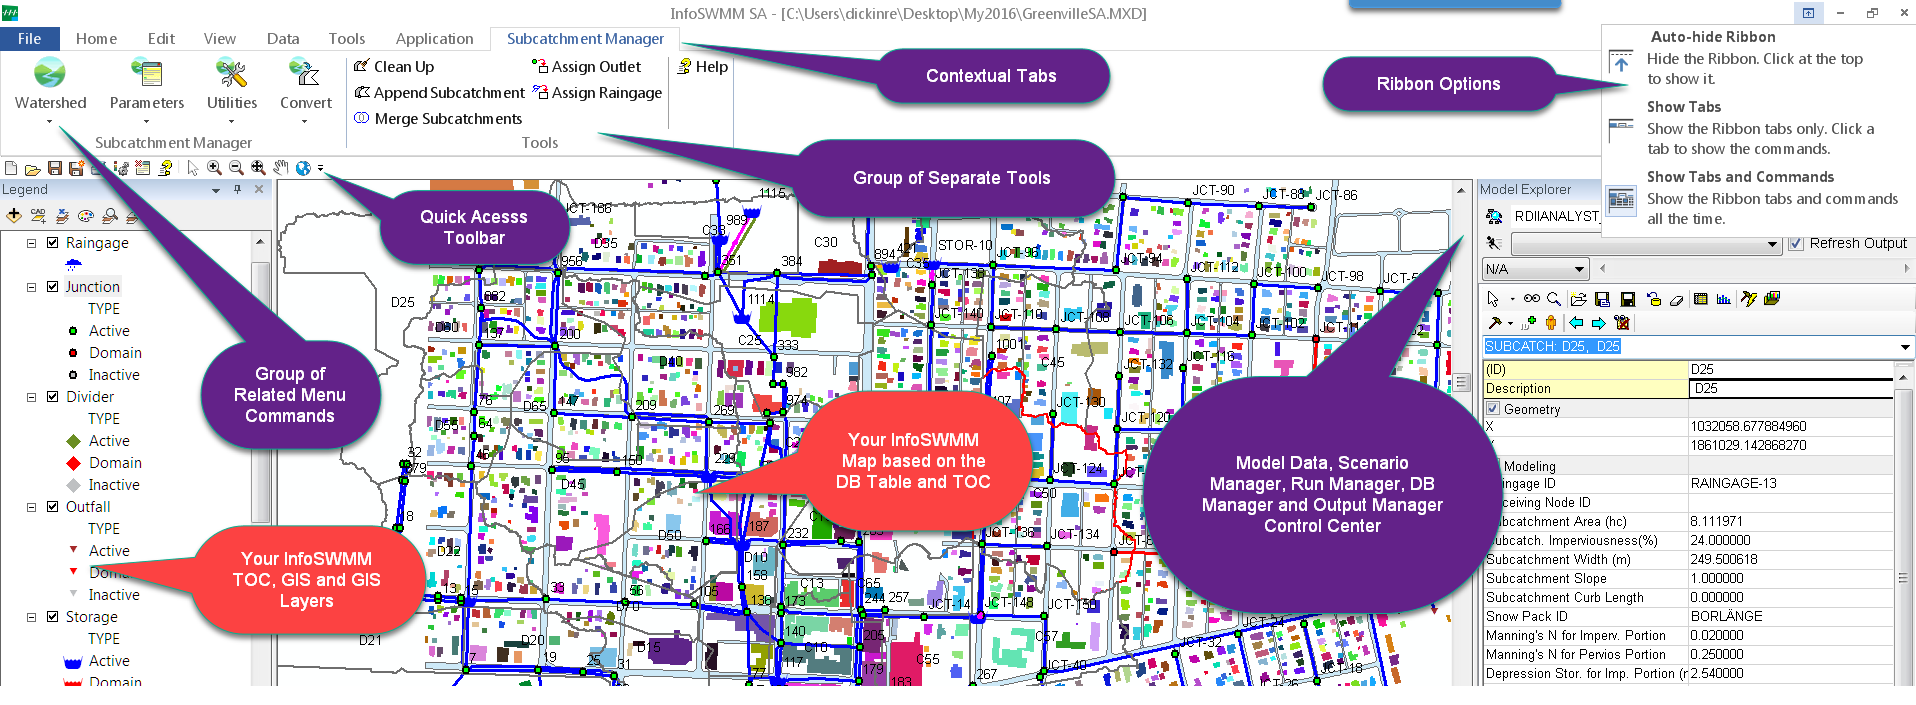
Task: Toggle the Storage layer checkbox
Action: pos(53,616)
